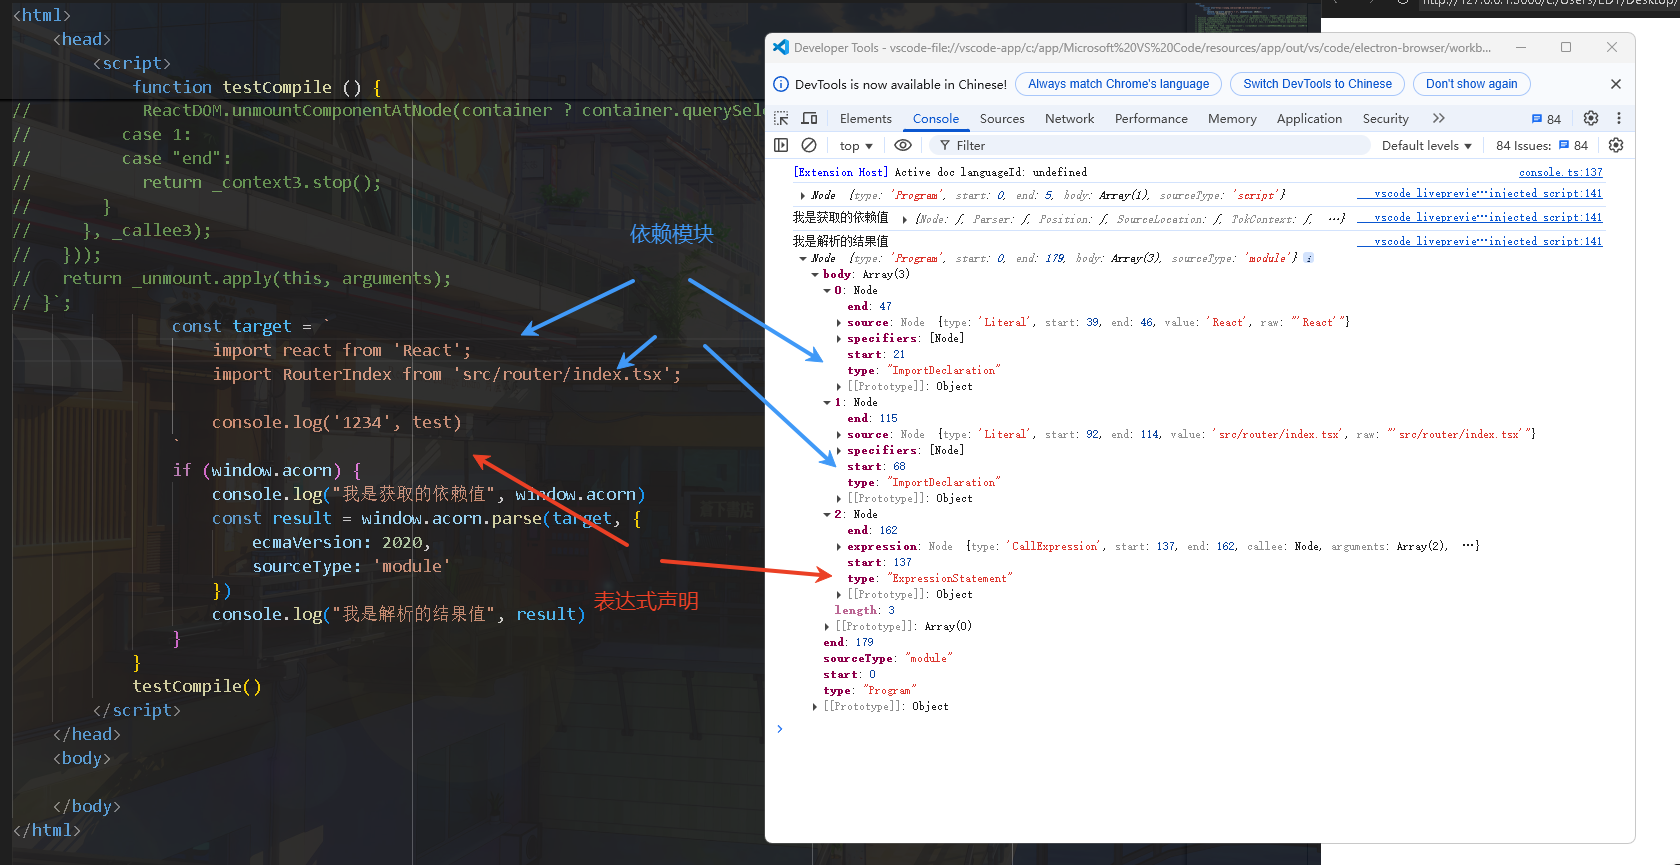The width and height of the screenshot is (1680, 865).
Task: Click the testCompile() call line in the editor
Action: [x=197, y=686]
